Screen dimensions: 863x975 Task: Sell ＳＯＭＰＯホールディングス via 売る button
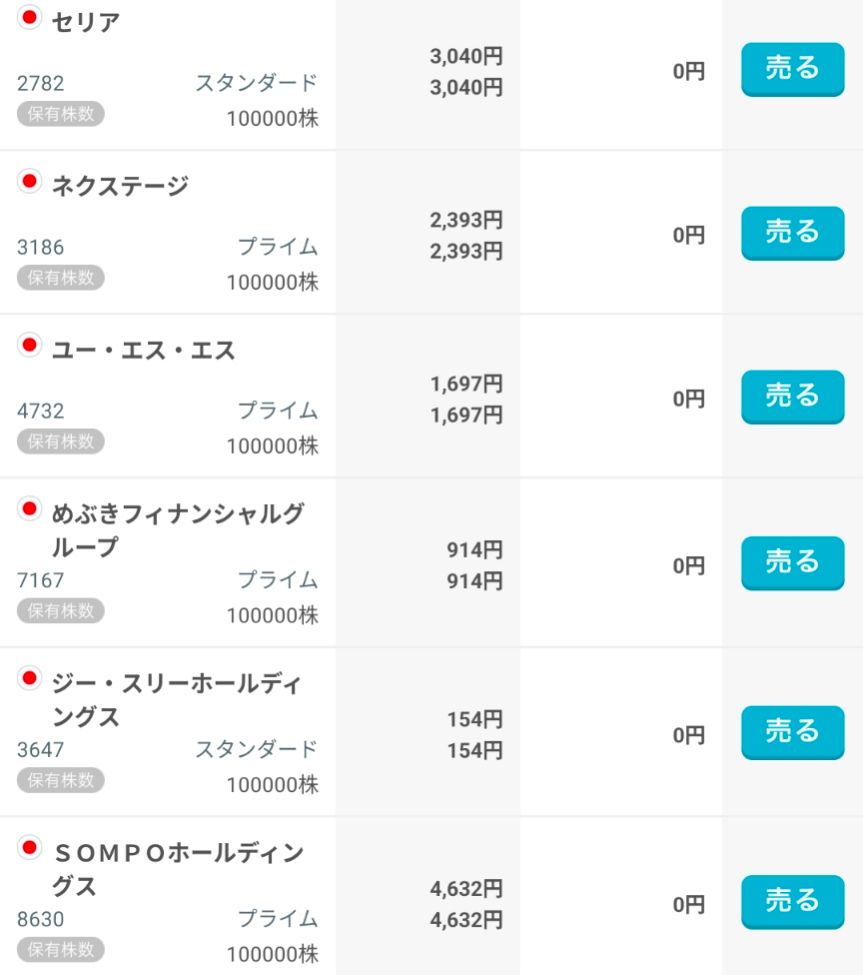(x=792, y=901)
